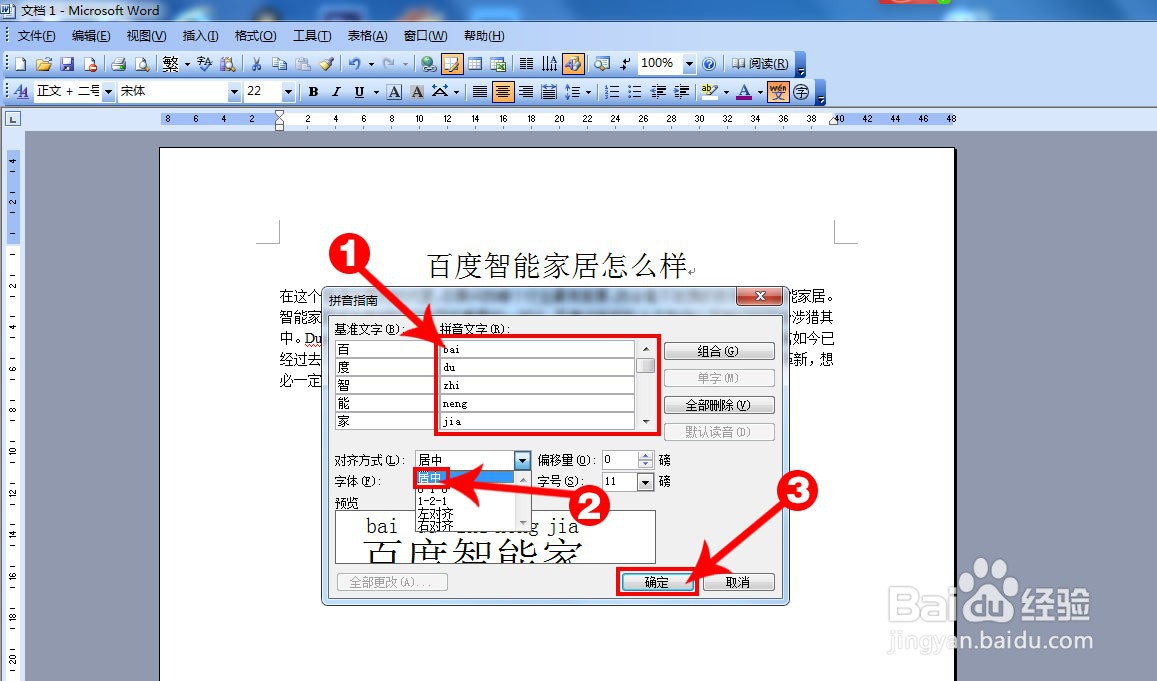Open an existing document
The height and width of the screenshot is (681, 1157).
coord(44,63)
